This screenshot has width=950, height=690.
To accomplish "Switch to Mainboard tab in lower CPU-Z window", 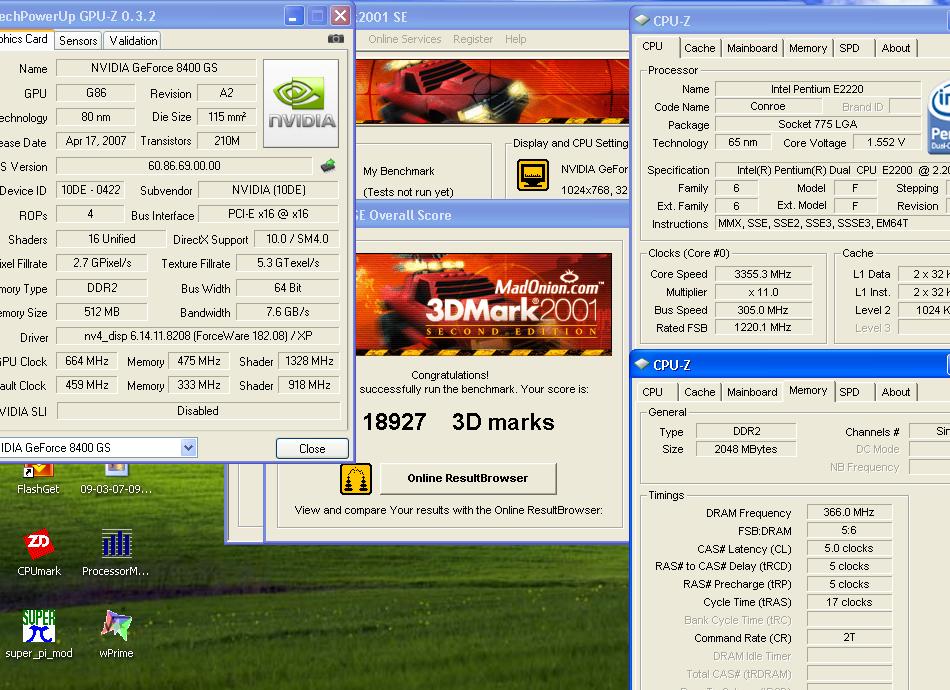I will click(x=752, y=392).
